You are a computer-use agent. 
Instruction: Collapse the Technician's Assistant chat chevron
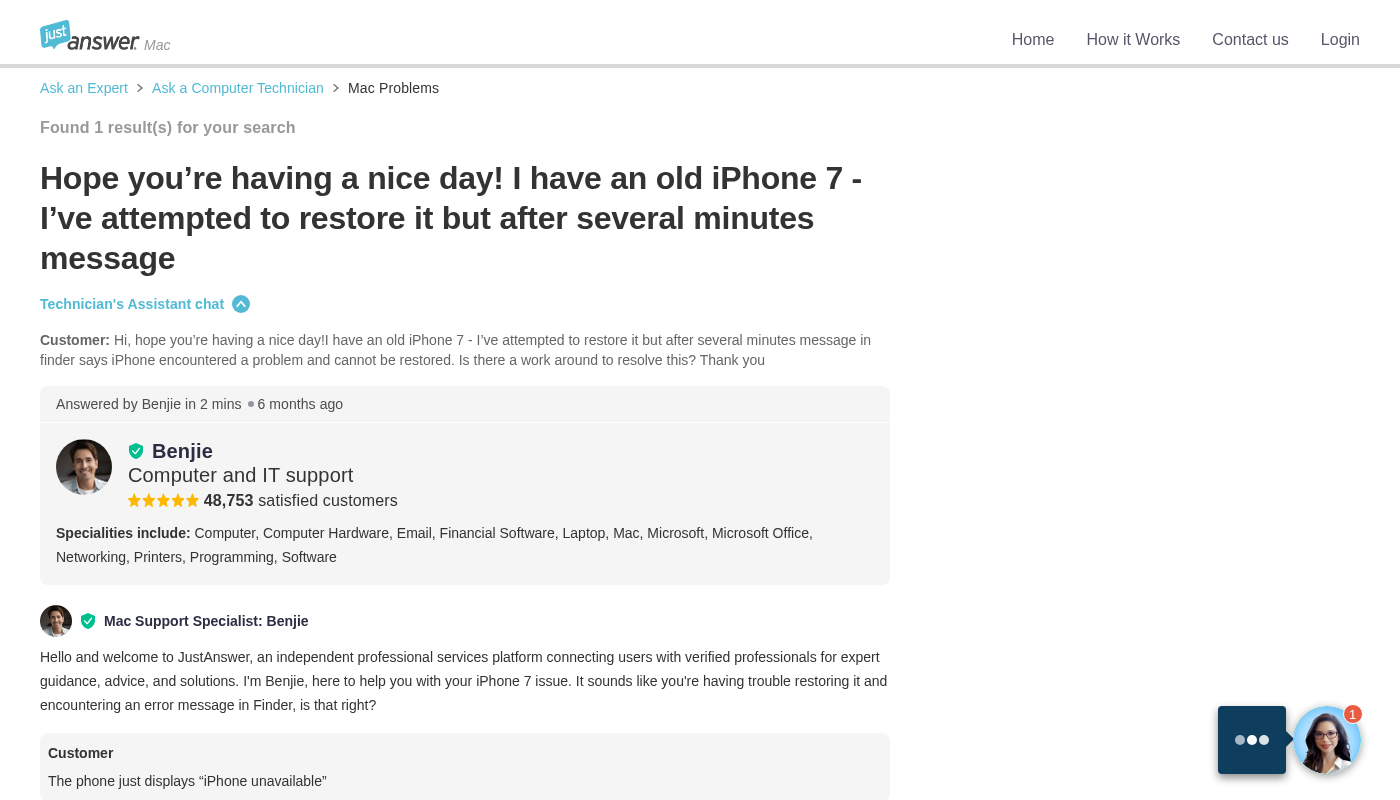pos(241,304)
